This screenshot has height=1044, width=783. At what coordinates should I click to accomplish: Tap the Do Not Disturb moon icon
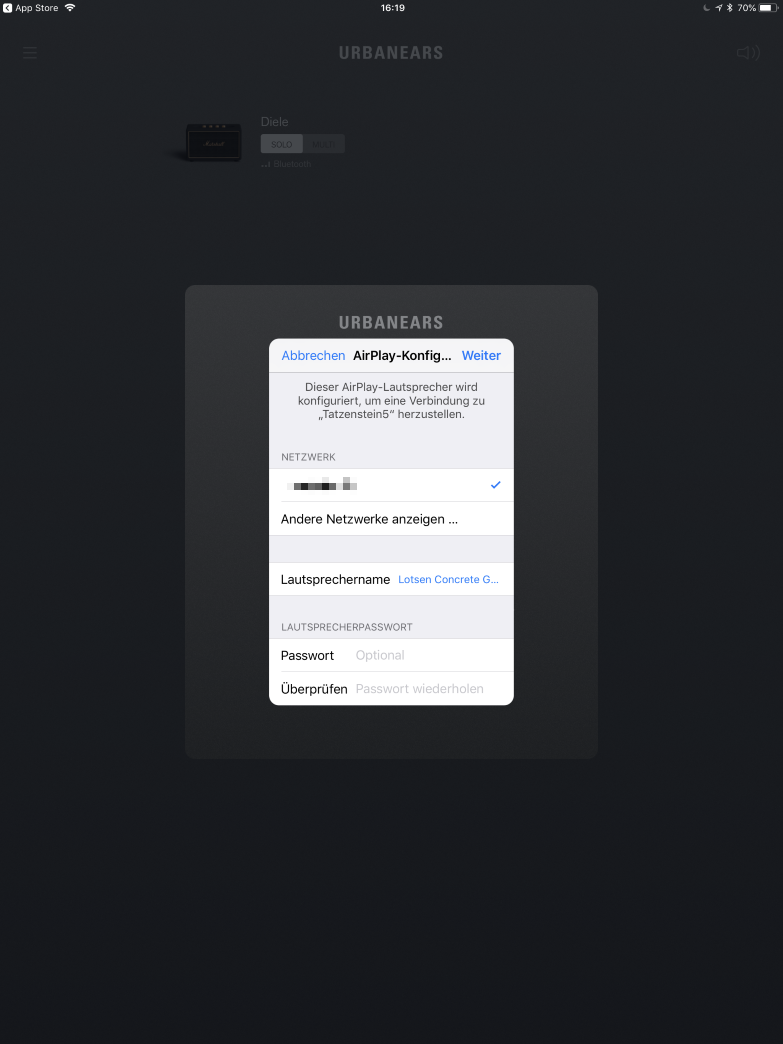tap(706, 8)
